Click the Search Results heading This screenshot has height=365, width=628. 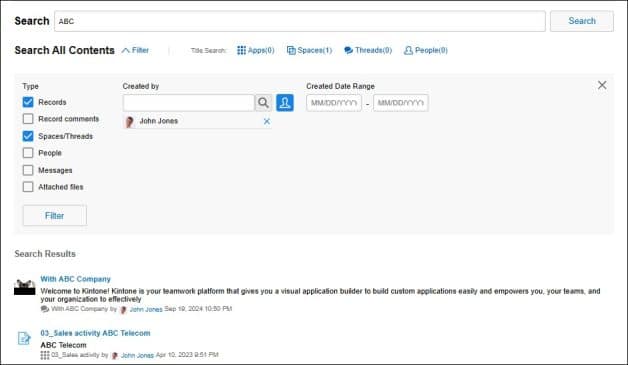(45, 254)
